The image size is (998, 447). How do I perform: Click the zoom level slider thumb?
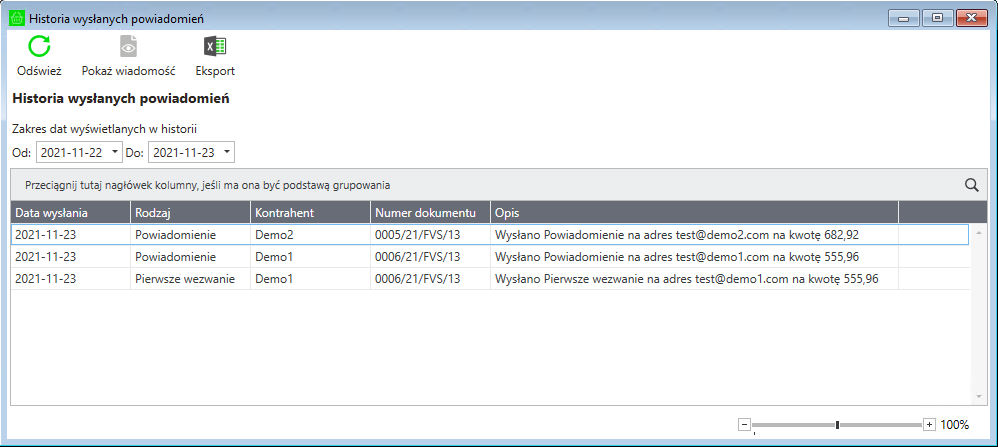[x=837, y=424]
